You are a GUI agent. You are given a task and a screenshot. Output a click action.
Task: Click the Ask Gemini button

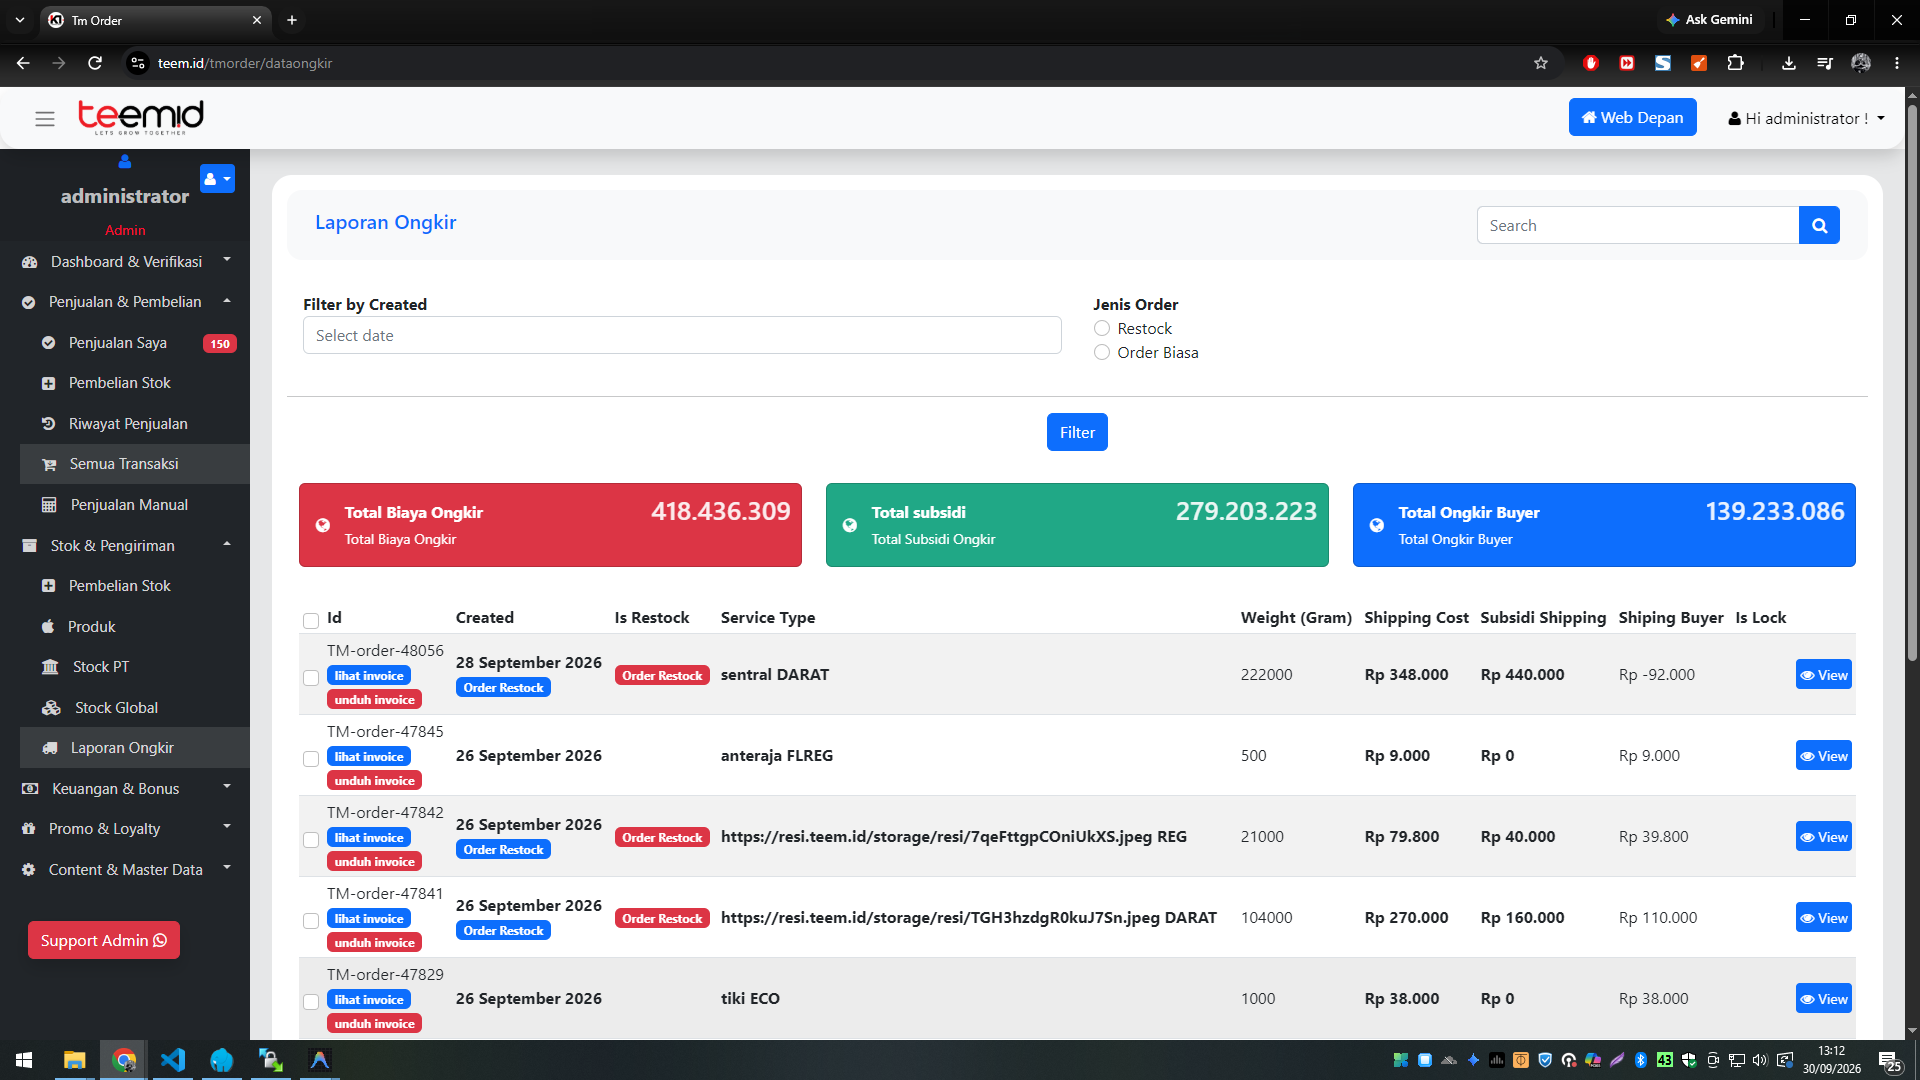click(x=1709, y=19)
